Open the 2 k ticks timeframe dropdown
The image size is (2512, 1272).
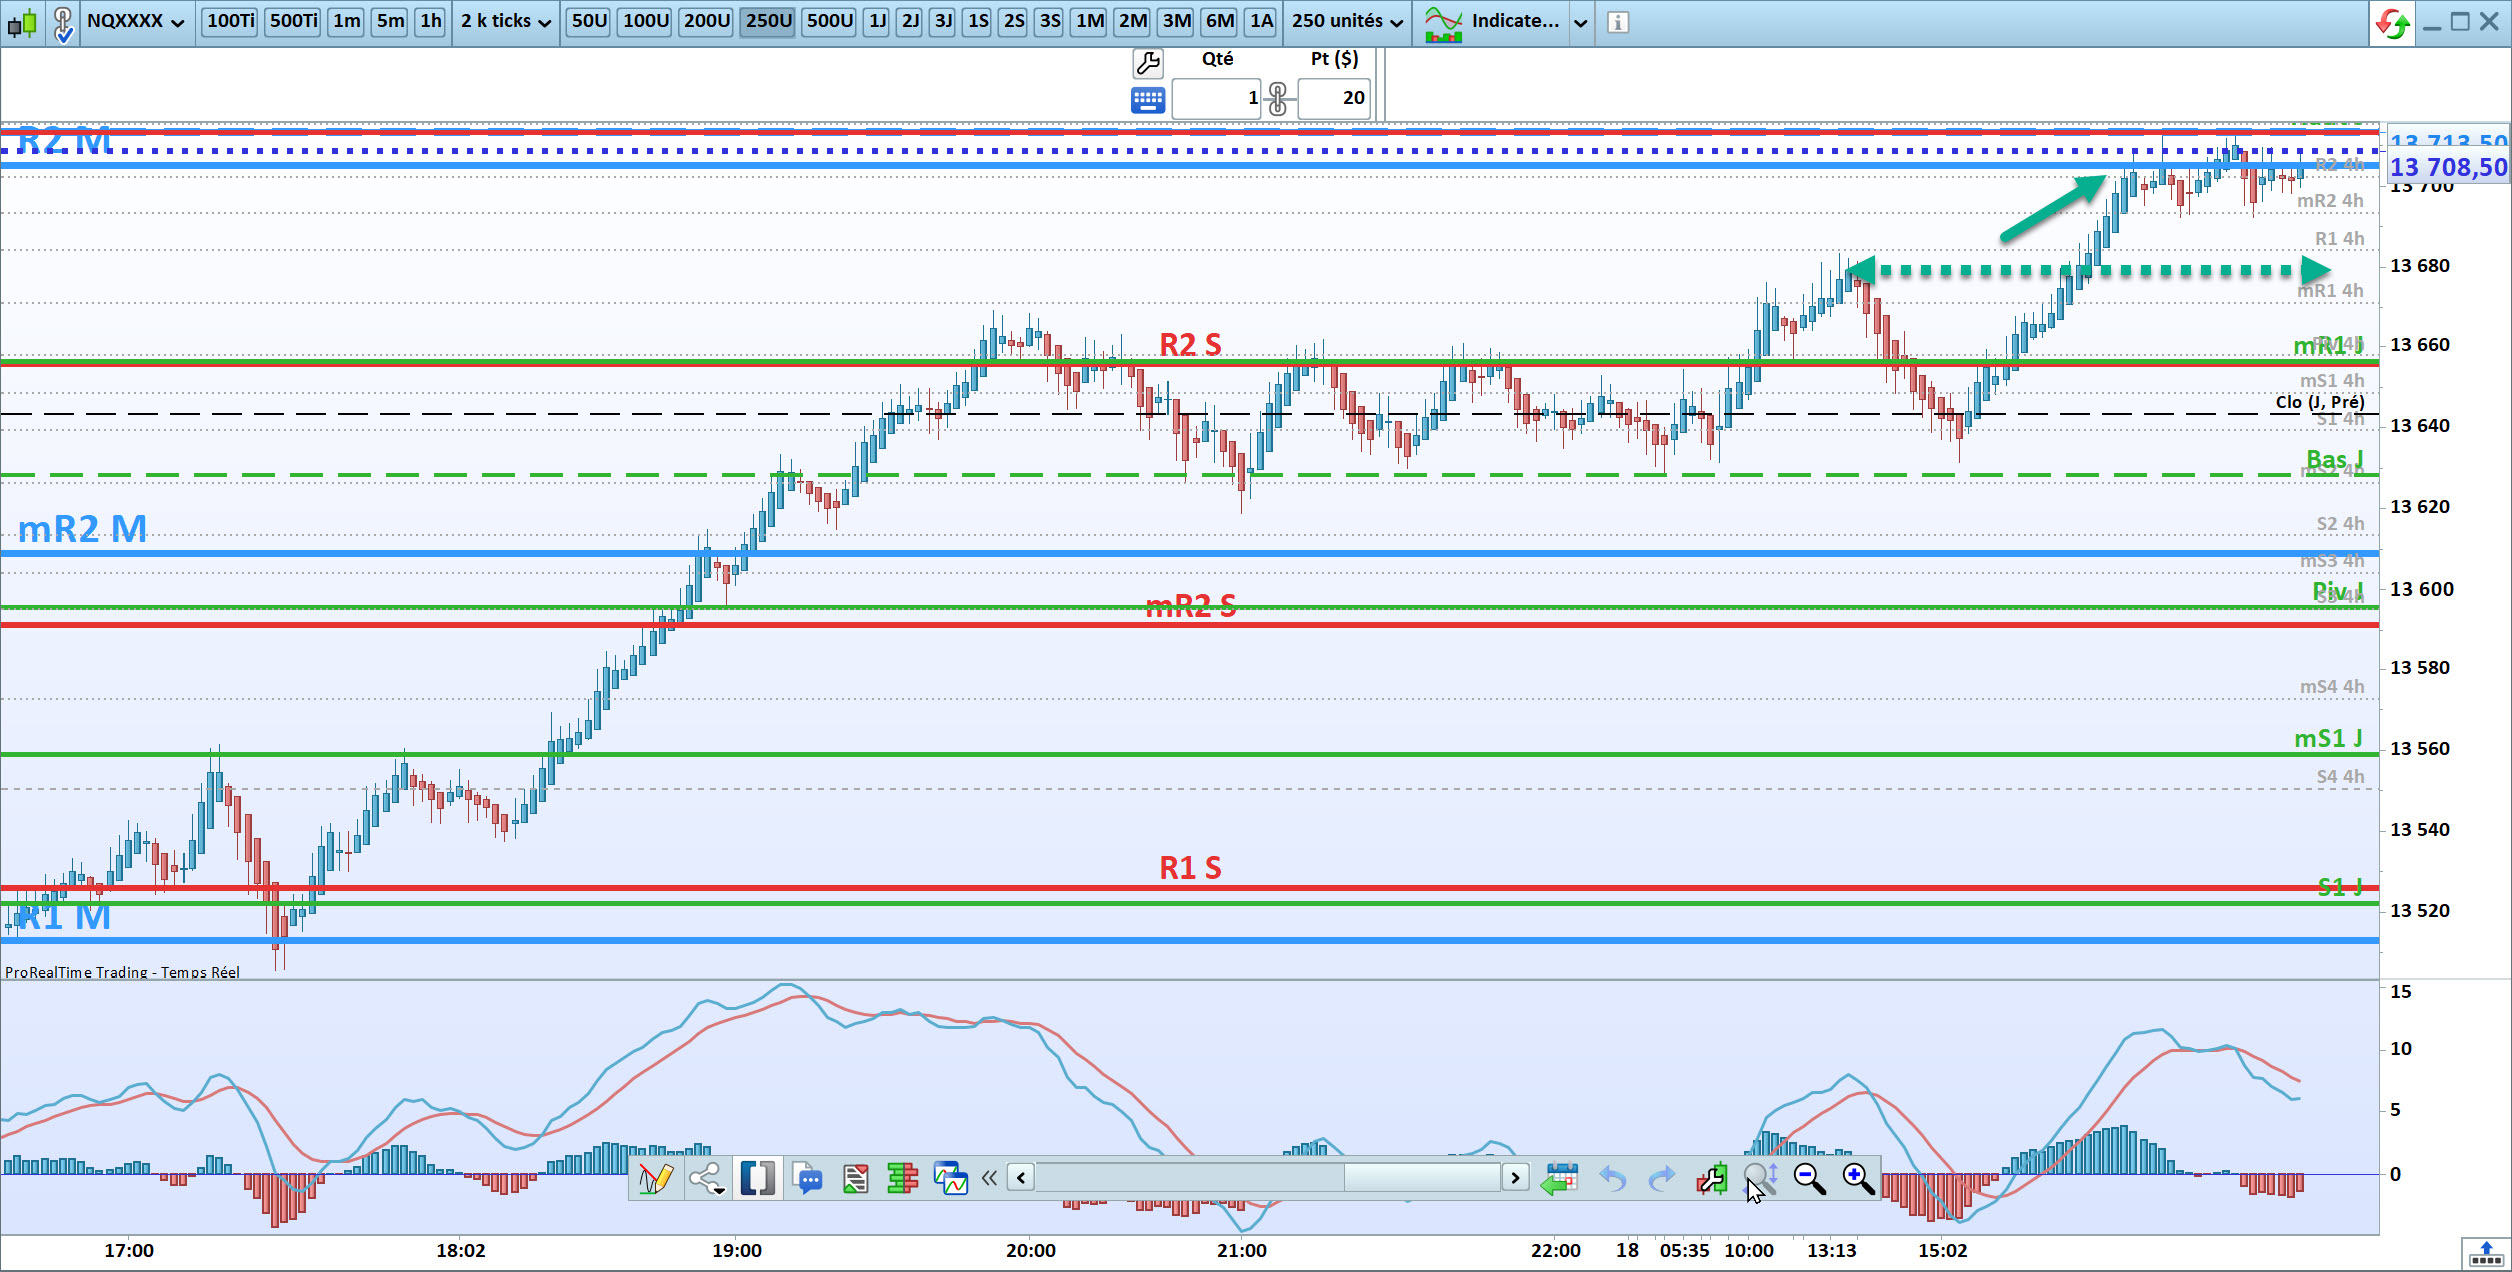[505, 21]
